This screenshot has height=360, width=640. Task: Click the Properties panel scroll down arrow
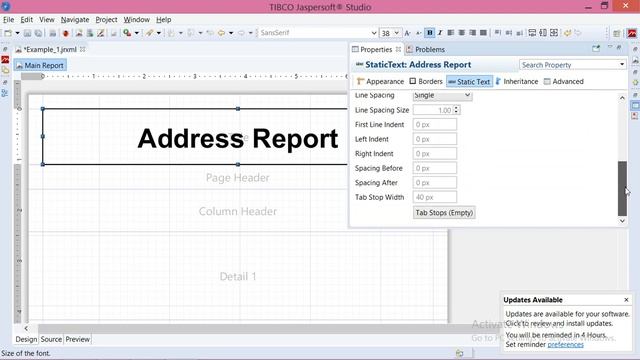[x=622, y=221]
